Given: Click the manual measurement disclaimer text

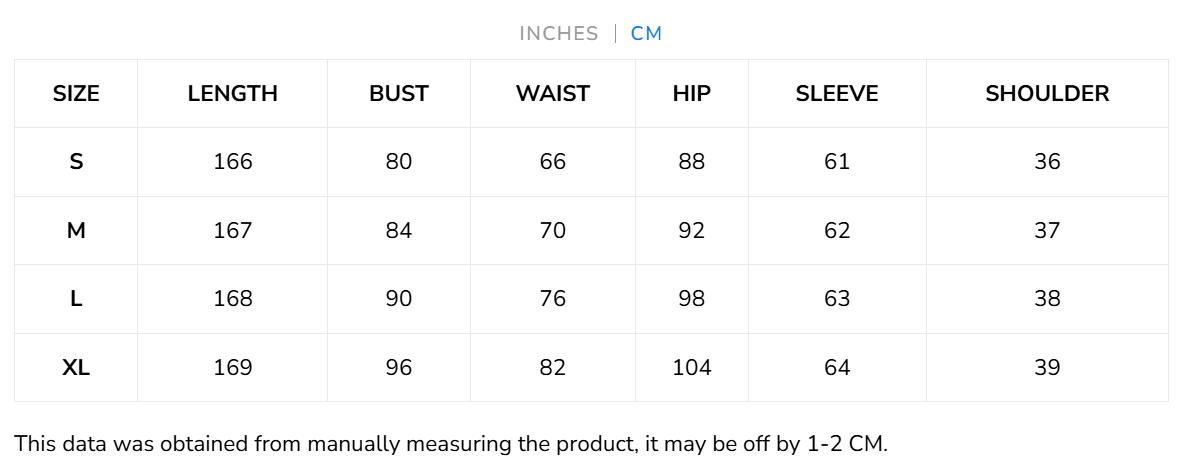Looking at the screenshot, I should pyautogui.click(x=450, y=444).
